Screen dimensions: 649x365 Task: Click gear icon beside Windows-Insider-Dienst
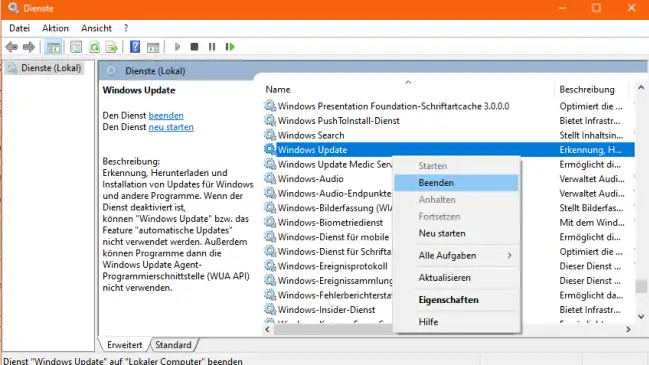[270, 309]
